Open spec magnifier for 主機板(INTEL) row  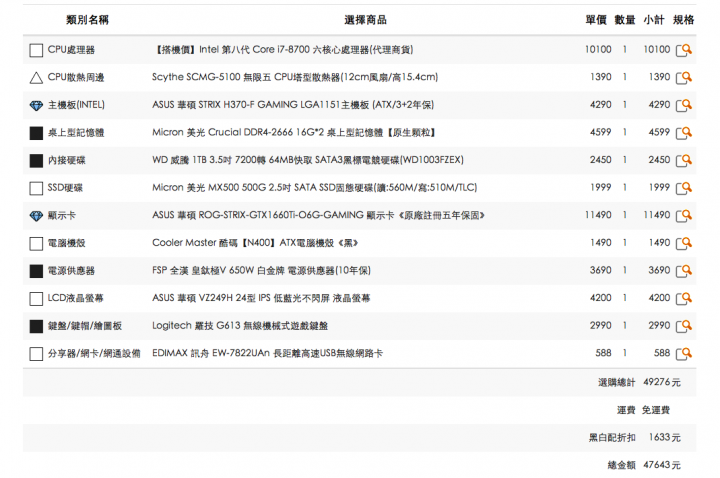[x=684, y=105]
